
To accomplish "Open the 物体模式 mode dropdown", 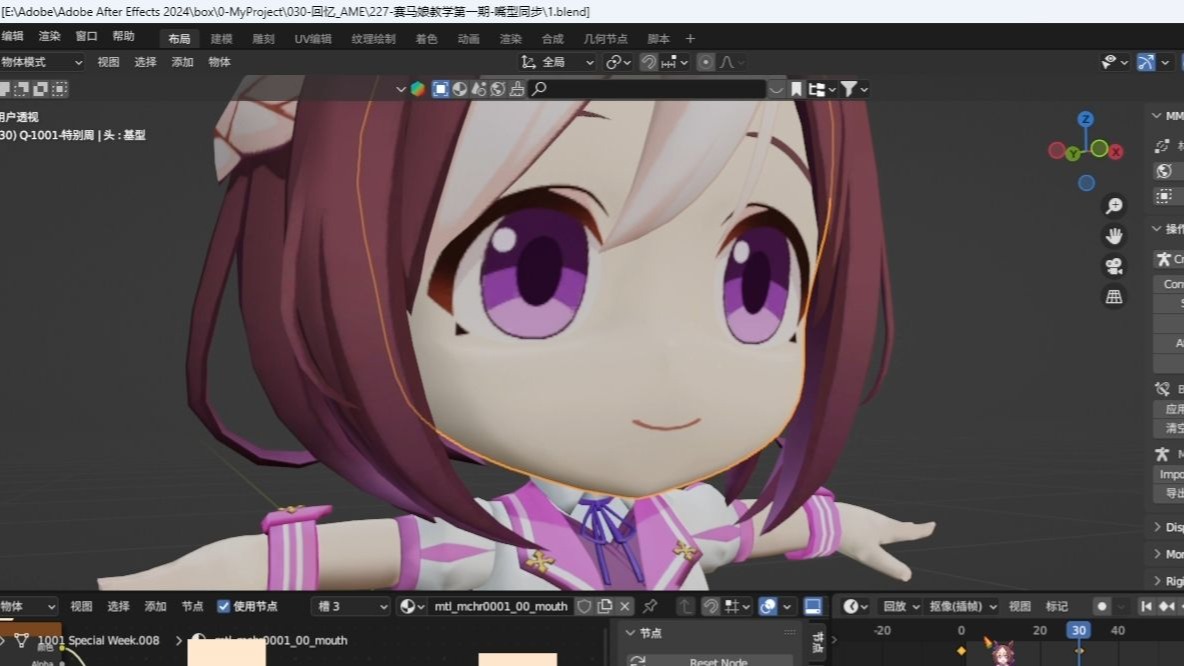I will [x=42, y=62].
